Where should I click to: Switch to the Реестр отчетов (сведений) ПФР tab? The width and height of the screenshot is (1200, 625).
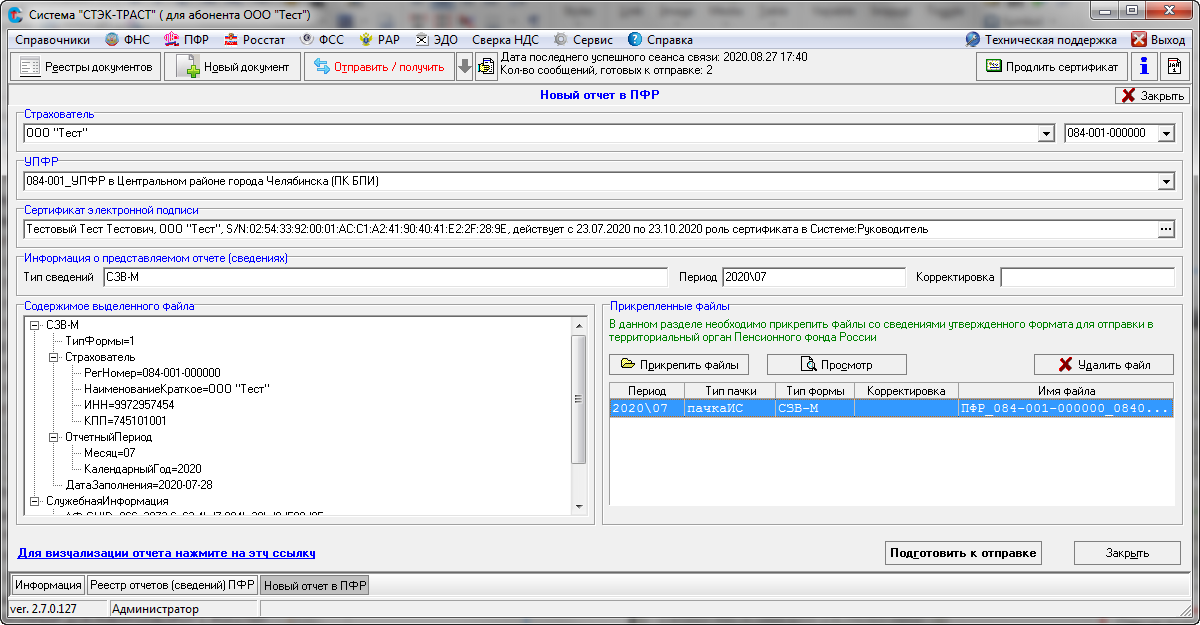(x=172, y=585)
